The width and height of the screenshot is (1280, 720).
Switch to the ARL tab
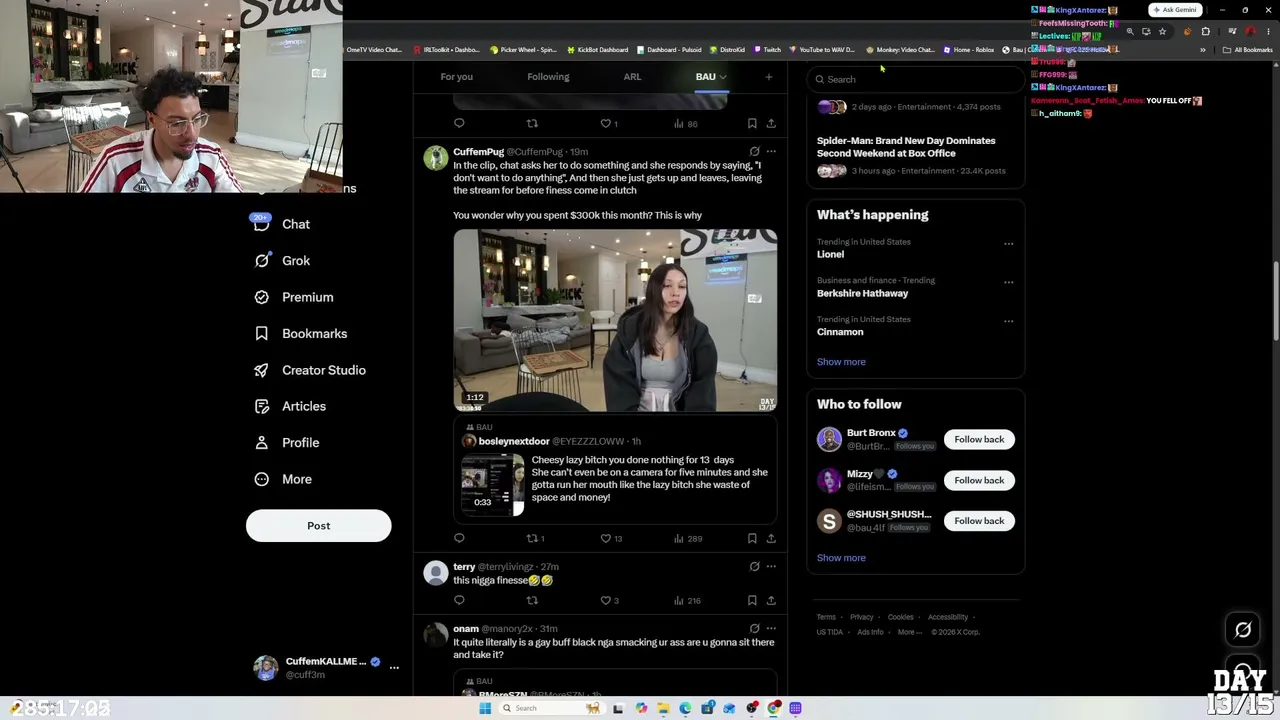point(632,77)
